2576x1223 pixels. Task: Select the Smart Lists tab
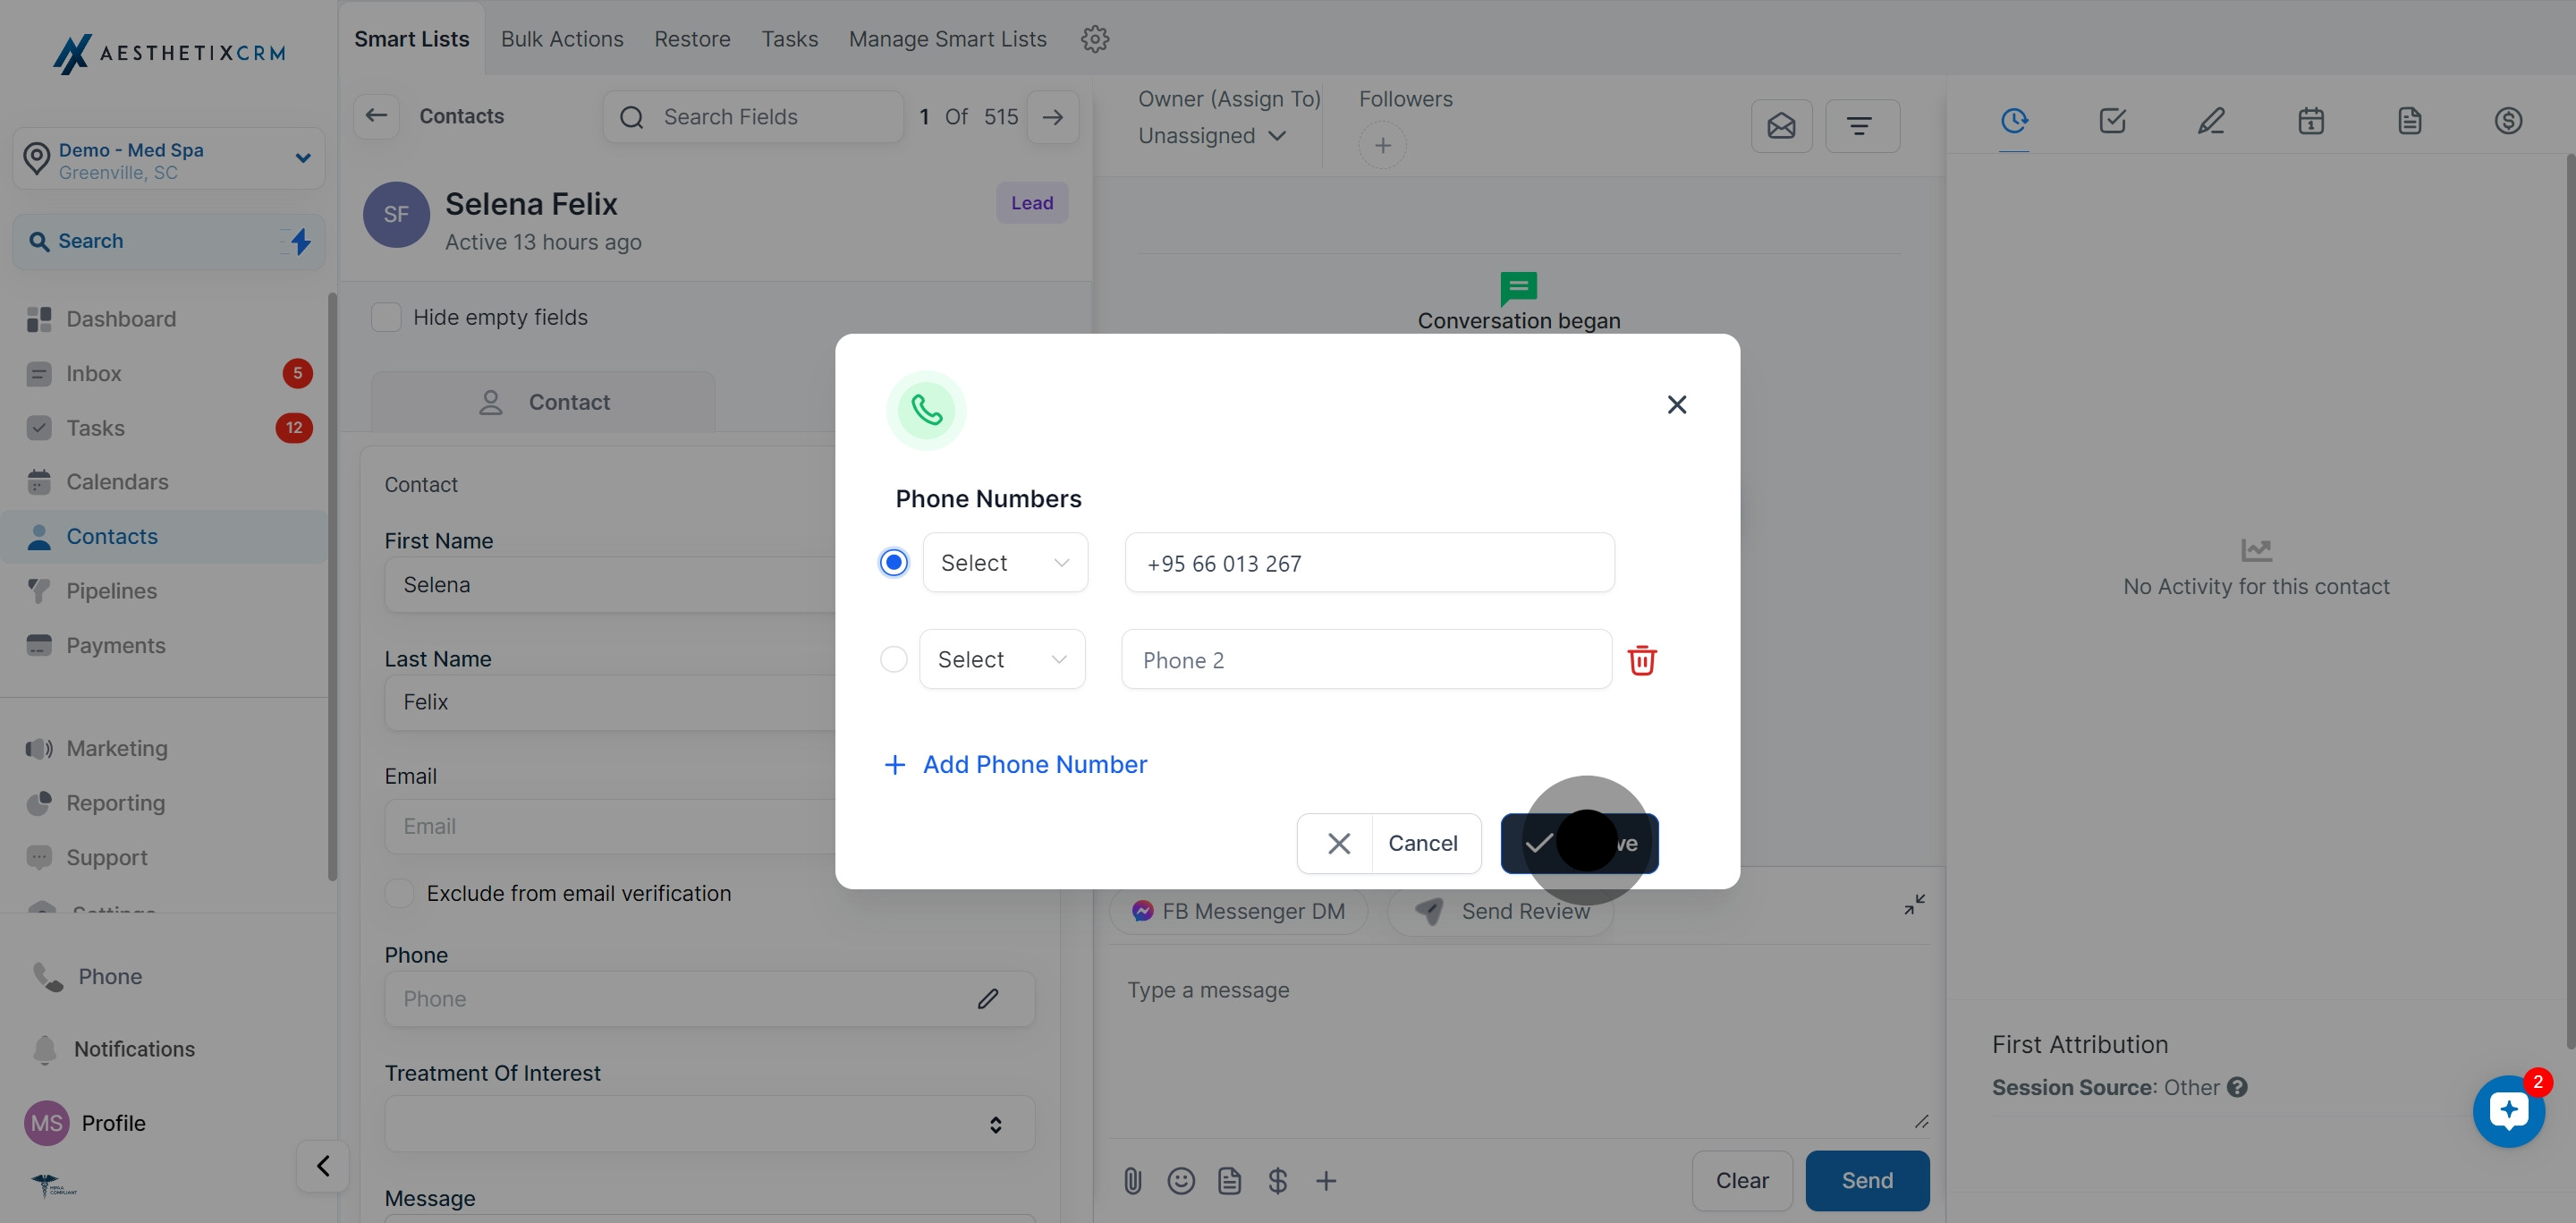pyautogui.click(x=411, y=39)
